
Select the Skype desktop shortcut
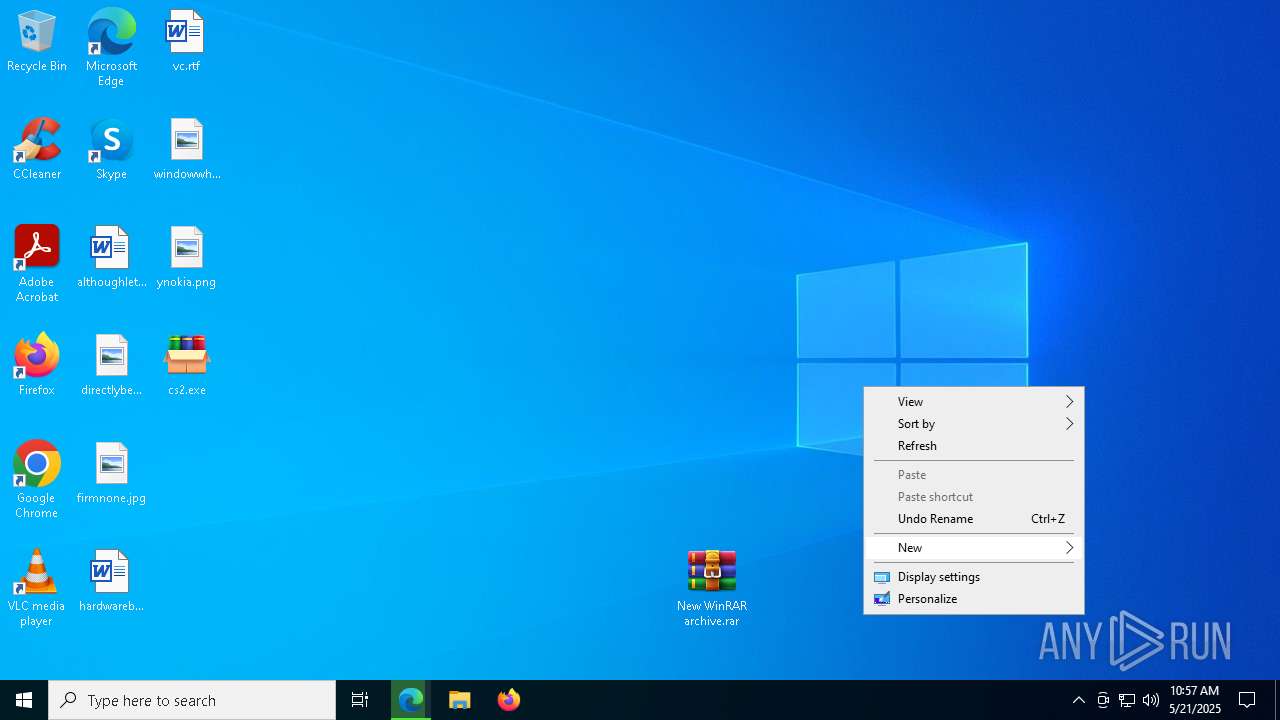(x=111, y=149)
